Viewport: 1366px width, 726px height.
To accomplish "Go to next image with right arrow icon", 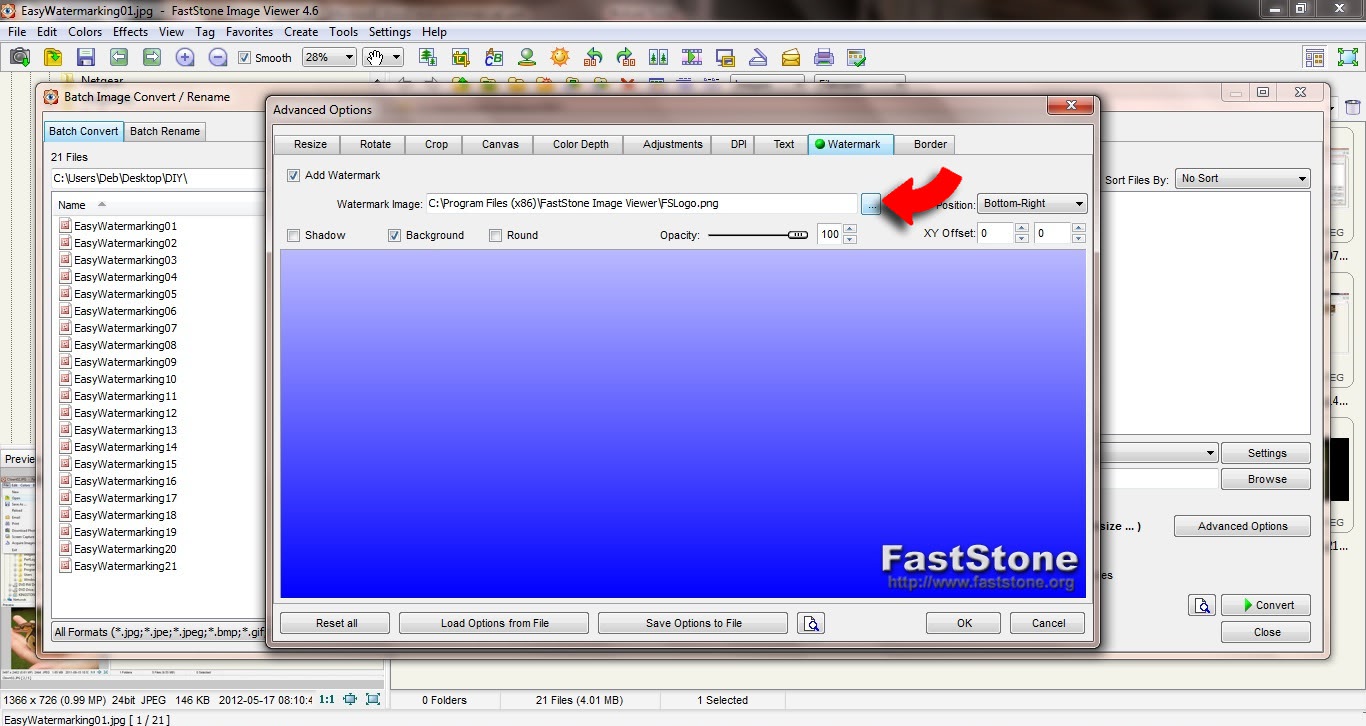I will pyautogui.click(x=151, y=57).
